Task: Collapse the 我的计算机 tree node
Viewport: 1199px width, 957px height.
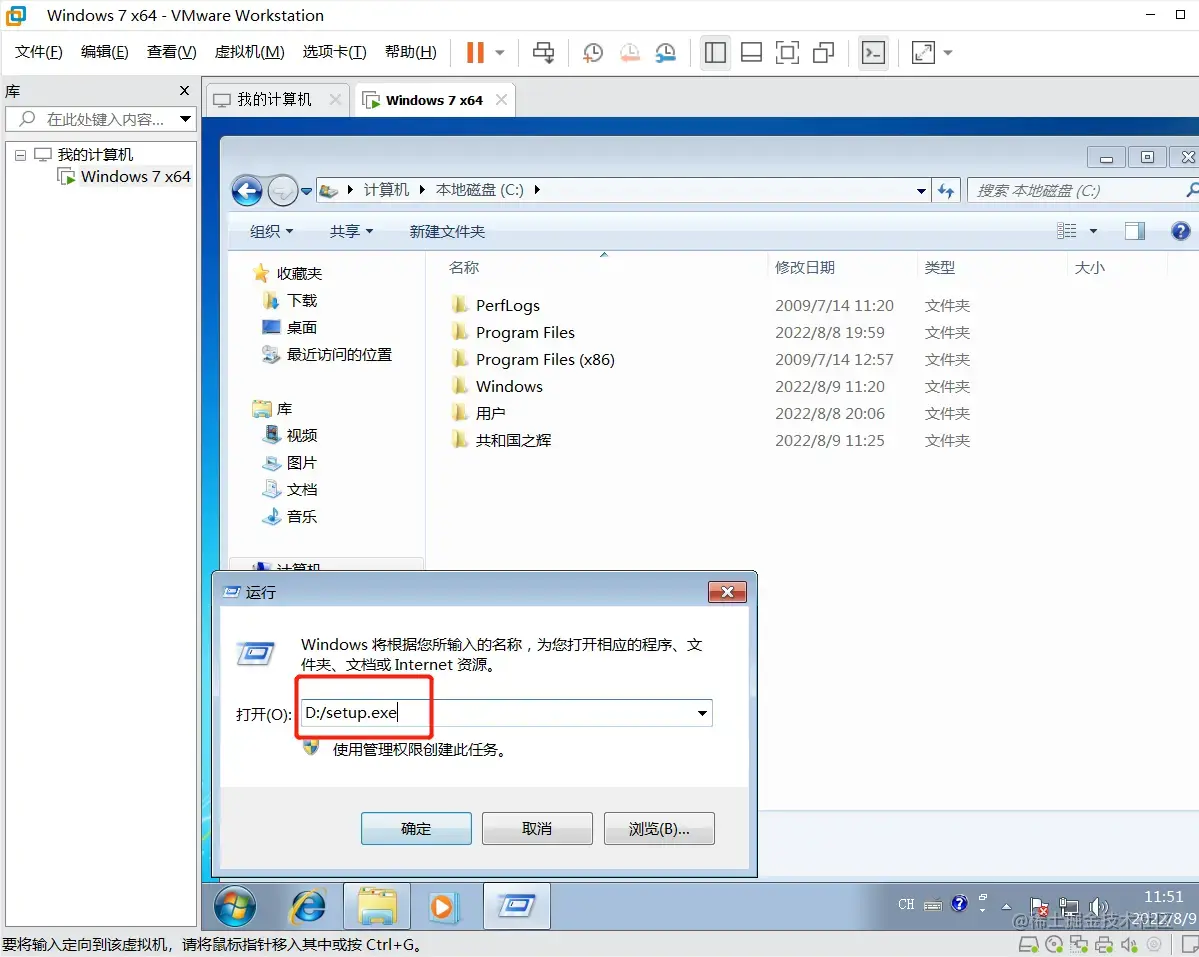Action: click(x=21, y=155)
